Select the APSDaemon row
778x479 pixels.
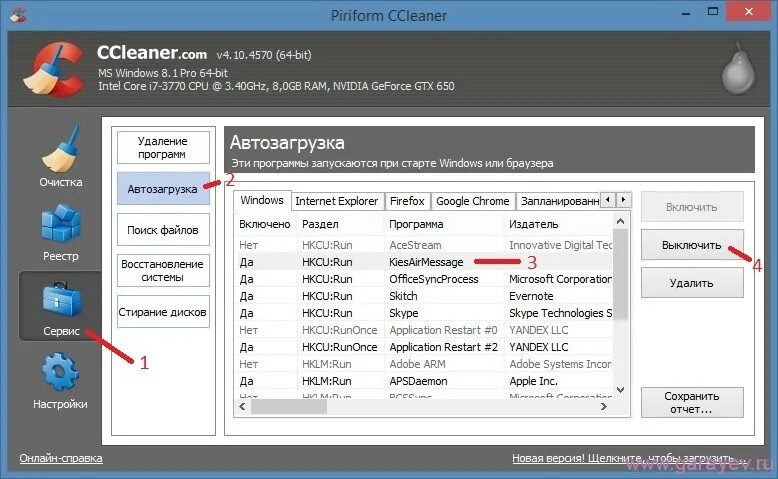(x=423, y=381)
